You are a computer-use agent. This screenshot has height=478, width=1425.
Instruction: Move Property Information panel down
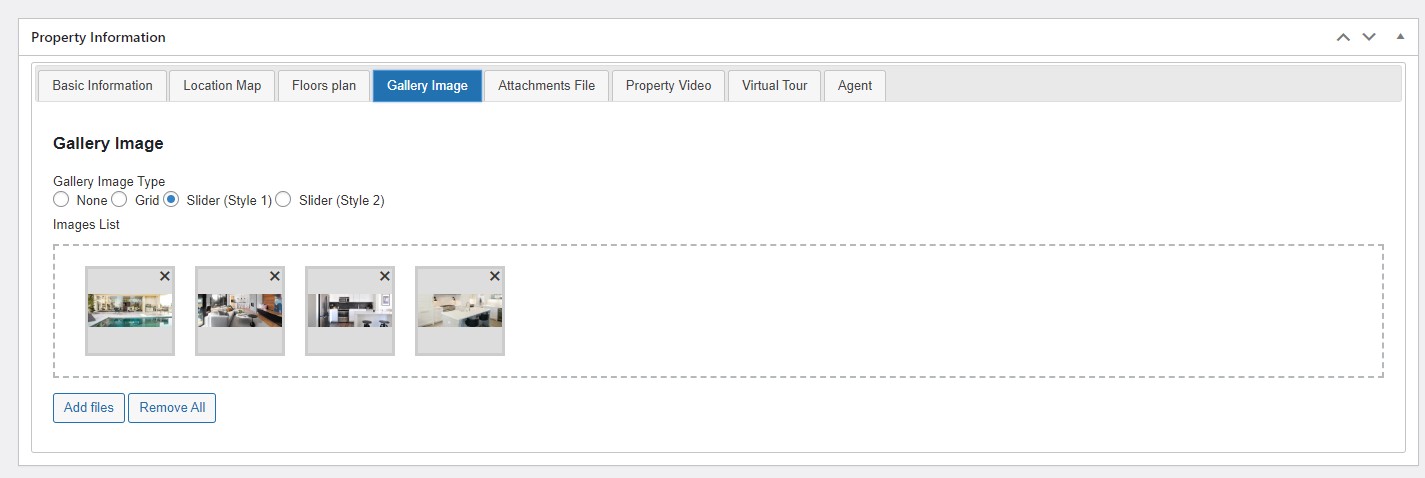(x=1369, y=37)
